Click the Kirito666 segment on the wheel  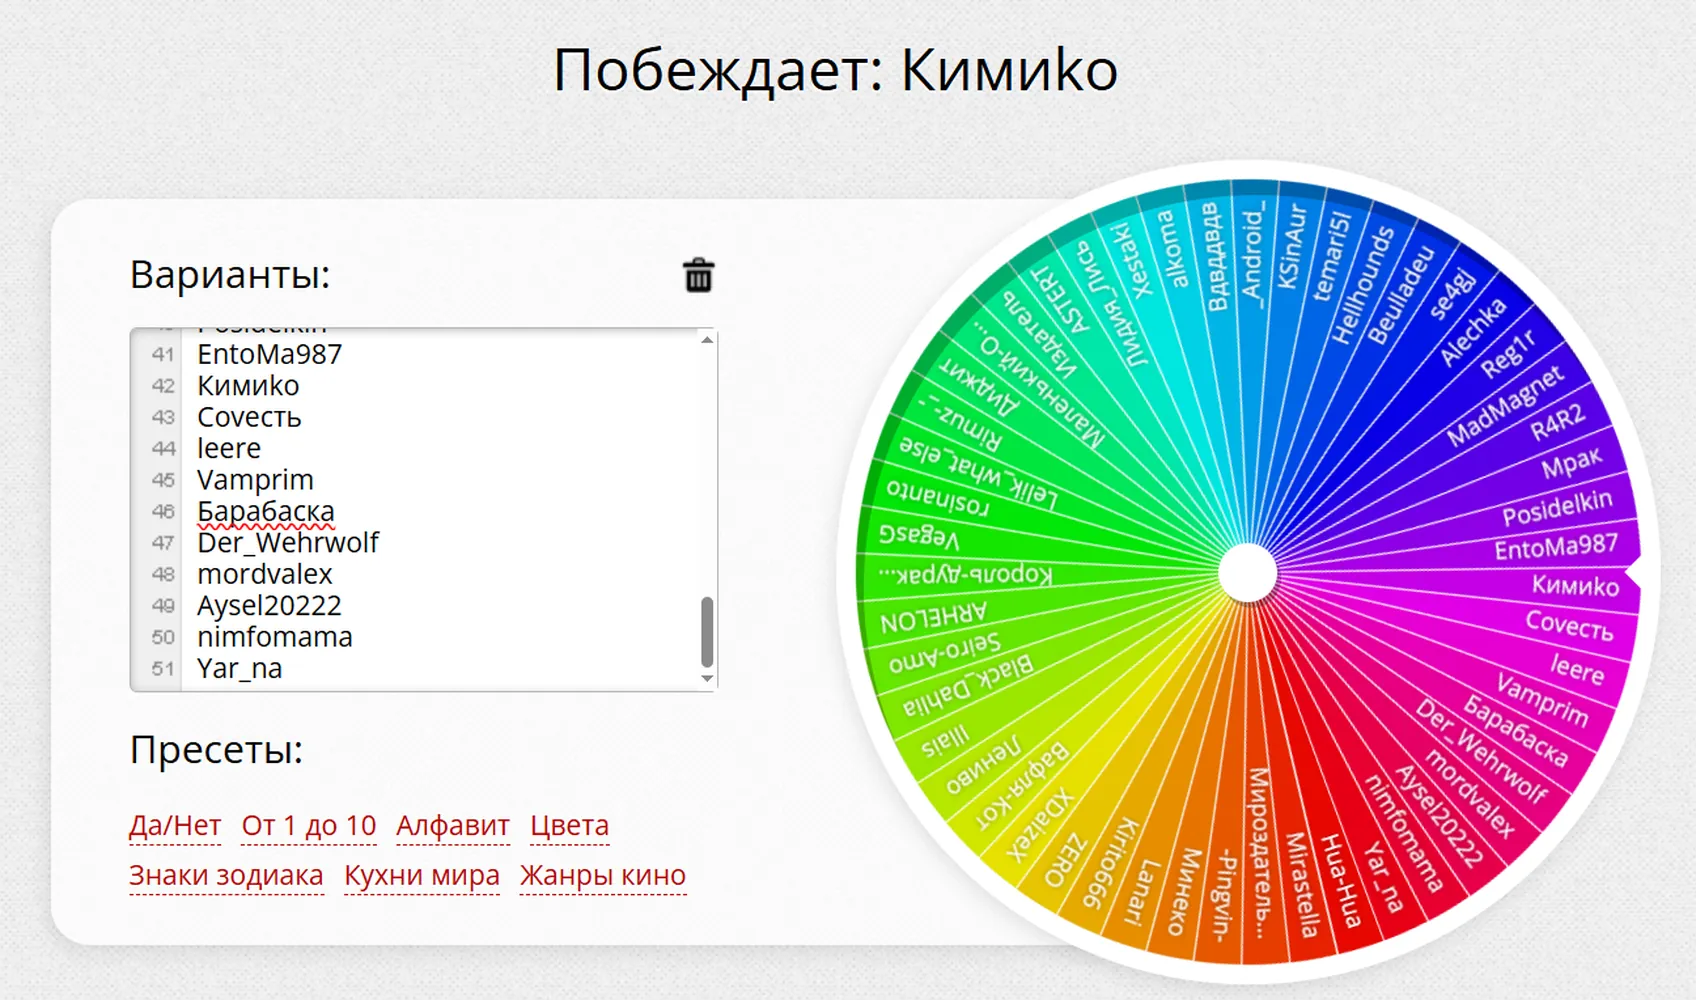(1110, 863)
